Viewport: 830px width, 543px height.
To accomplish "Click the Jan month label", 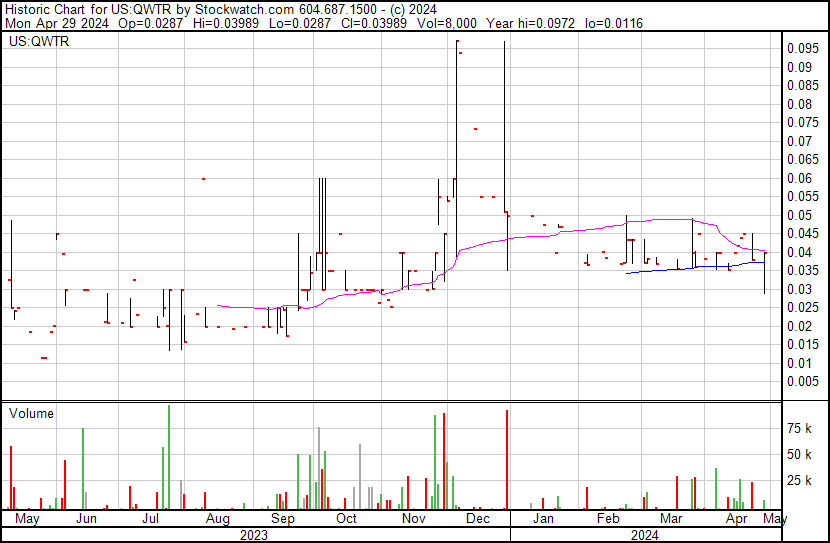I will click(543, 519).
